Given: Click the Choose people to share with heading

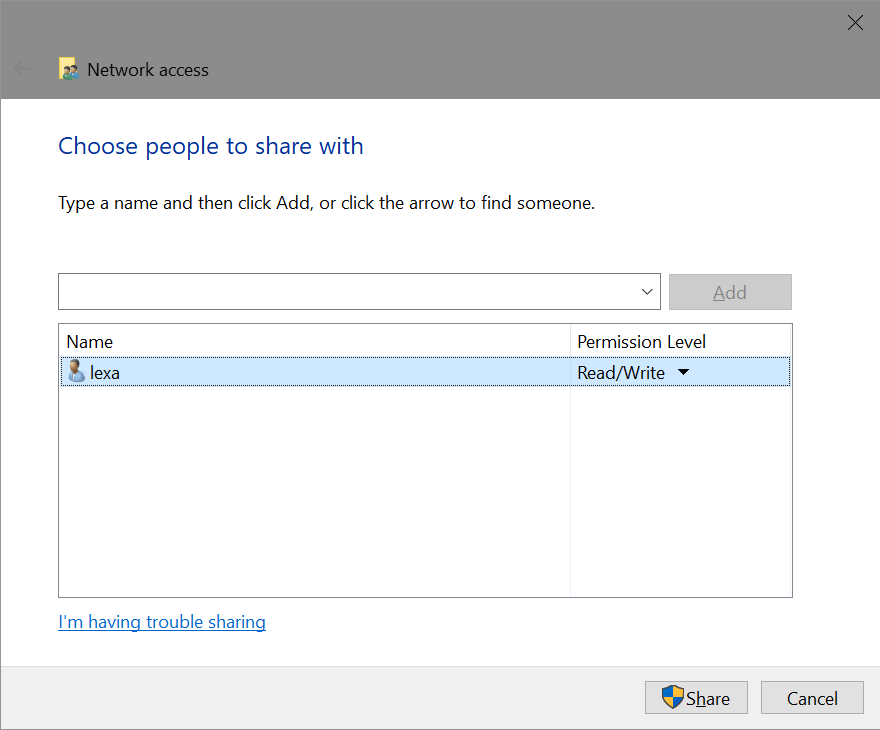Looking at the screenshot, I should [211, 146].
